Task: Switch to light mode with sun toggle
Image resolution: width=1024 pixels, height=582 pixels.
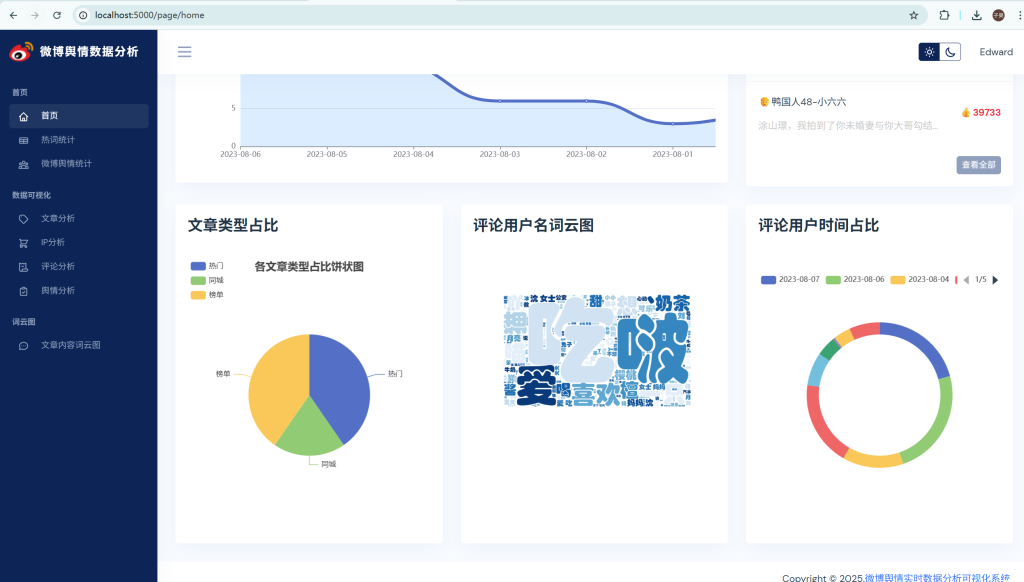Action: point(930,52)
